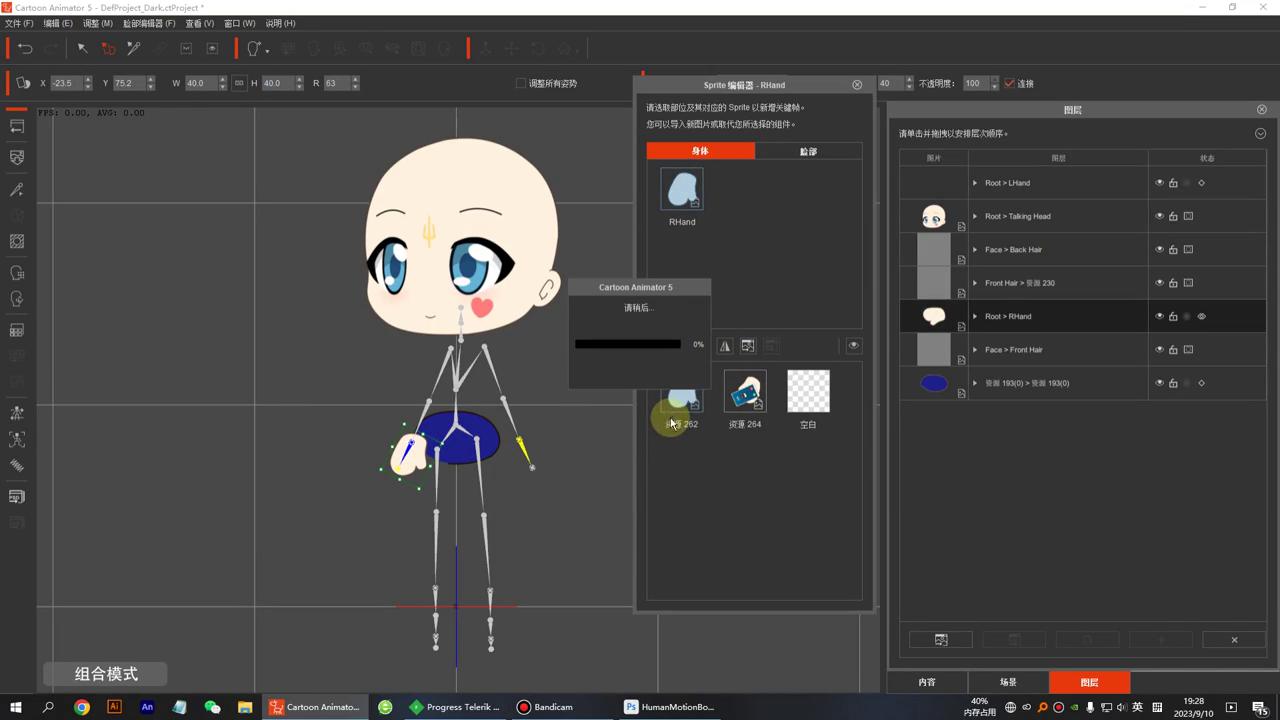Screen dimensions: 1280x720
Task: Activate the red bone transform tool
Action: tap(108, 48)
